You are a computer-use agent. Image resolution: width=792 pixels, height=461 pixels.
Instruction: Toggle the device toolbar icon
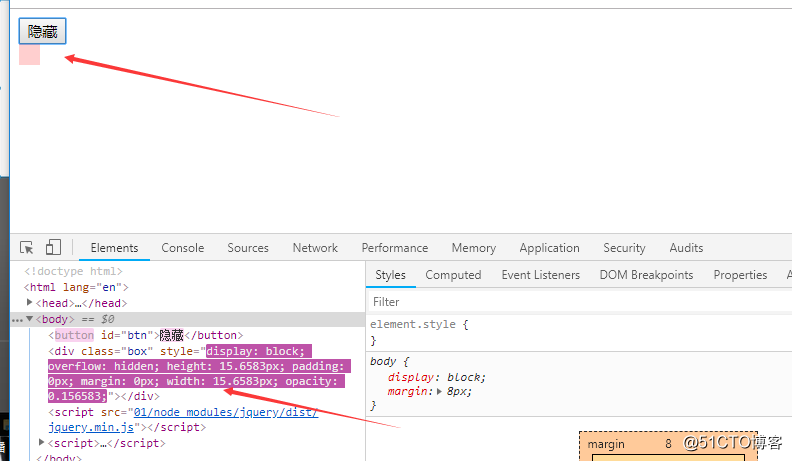(x=53, y=247)
